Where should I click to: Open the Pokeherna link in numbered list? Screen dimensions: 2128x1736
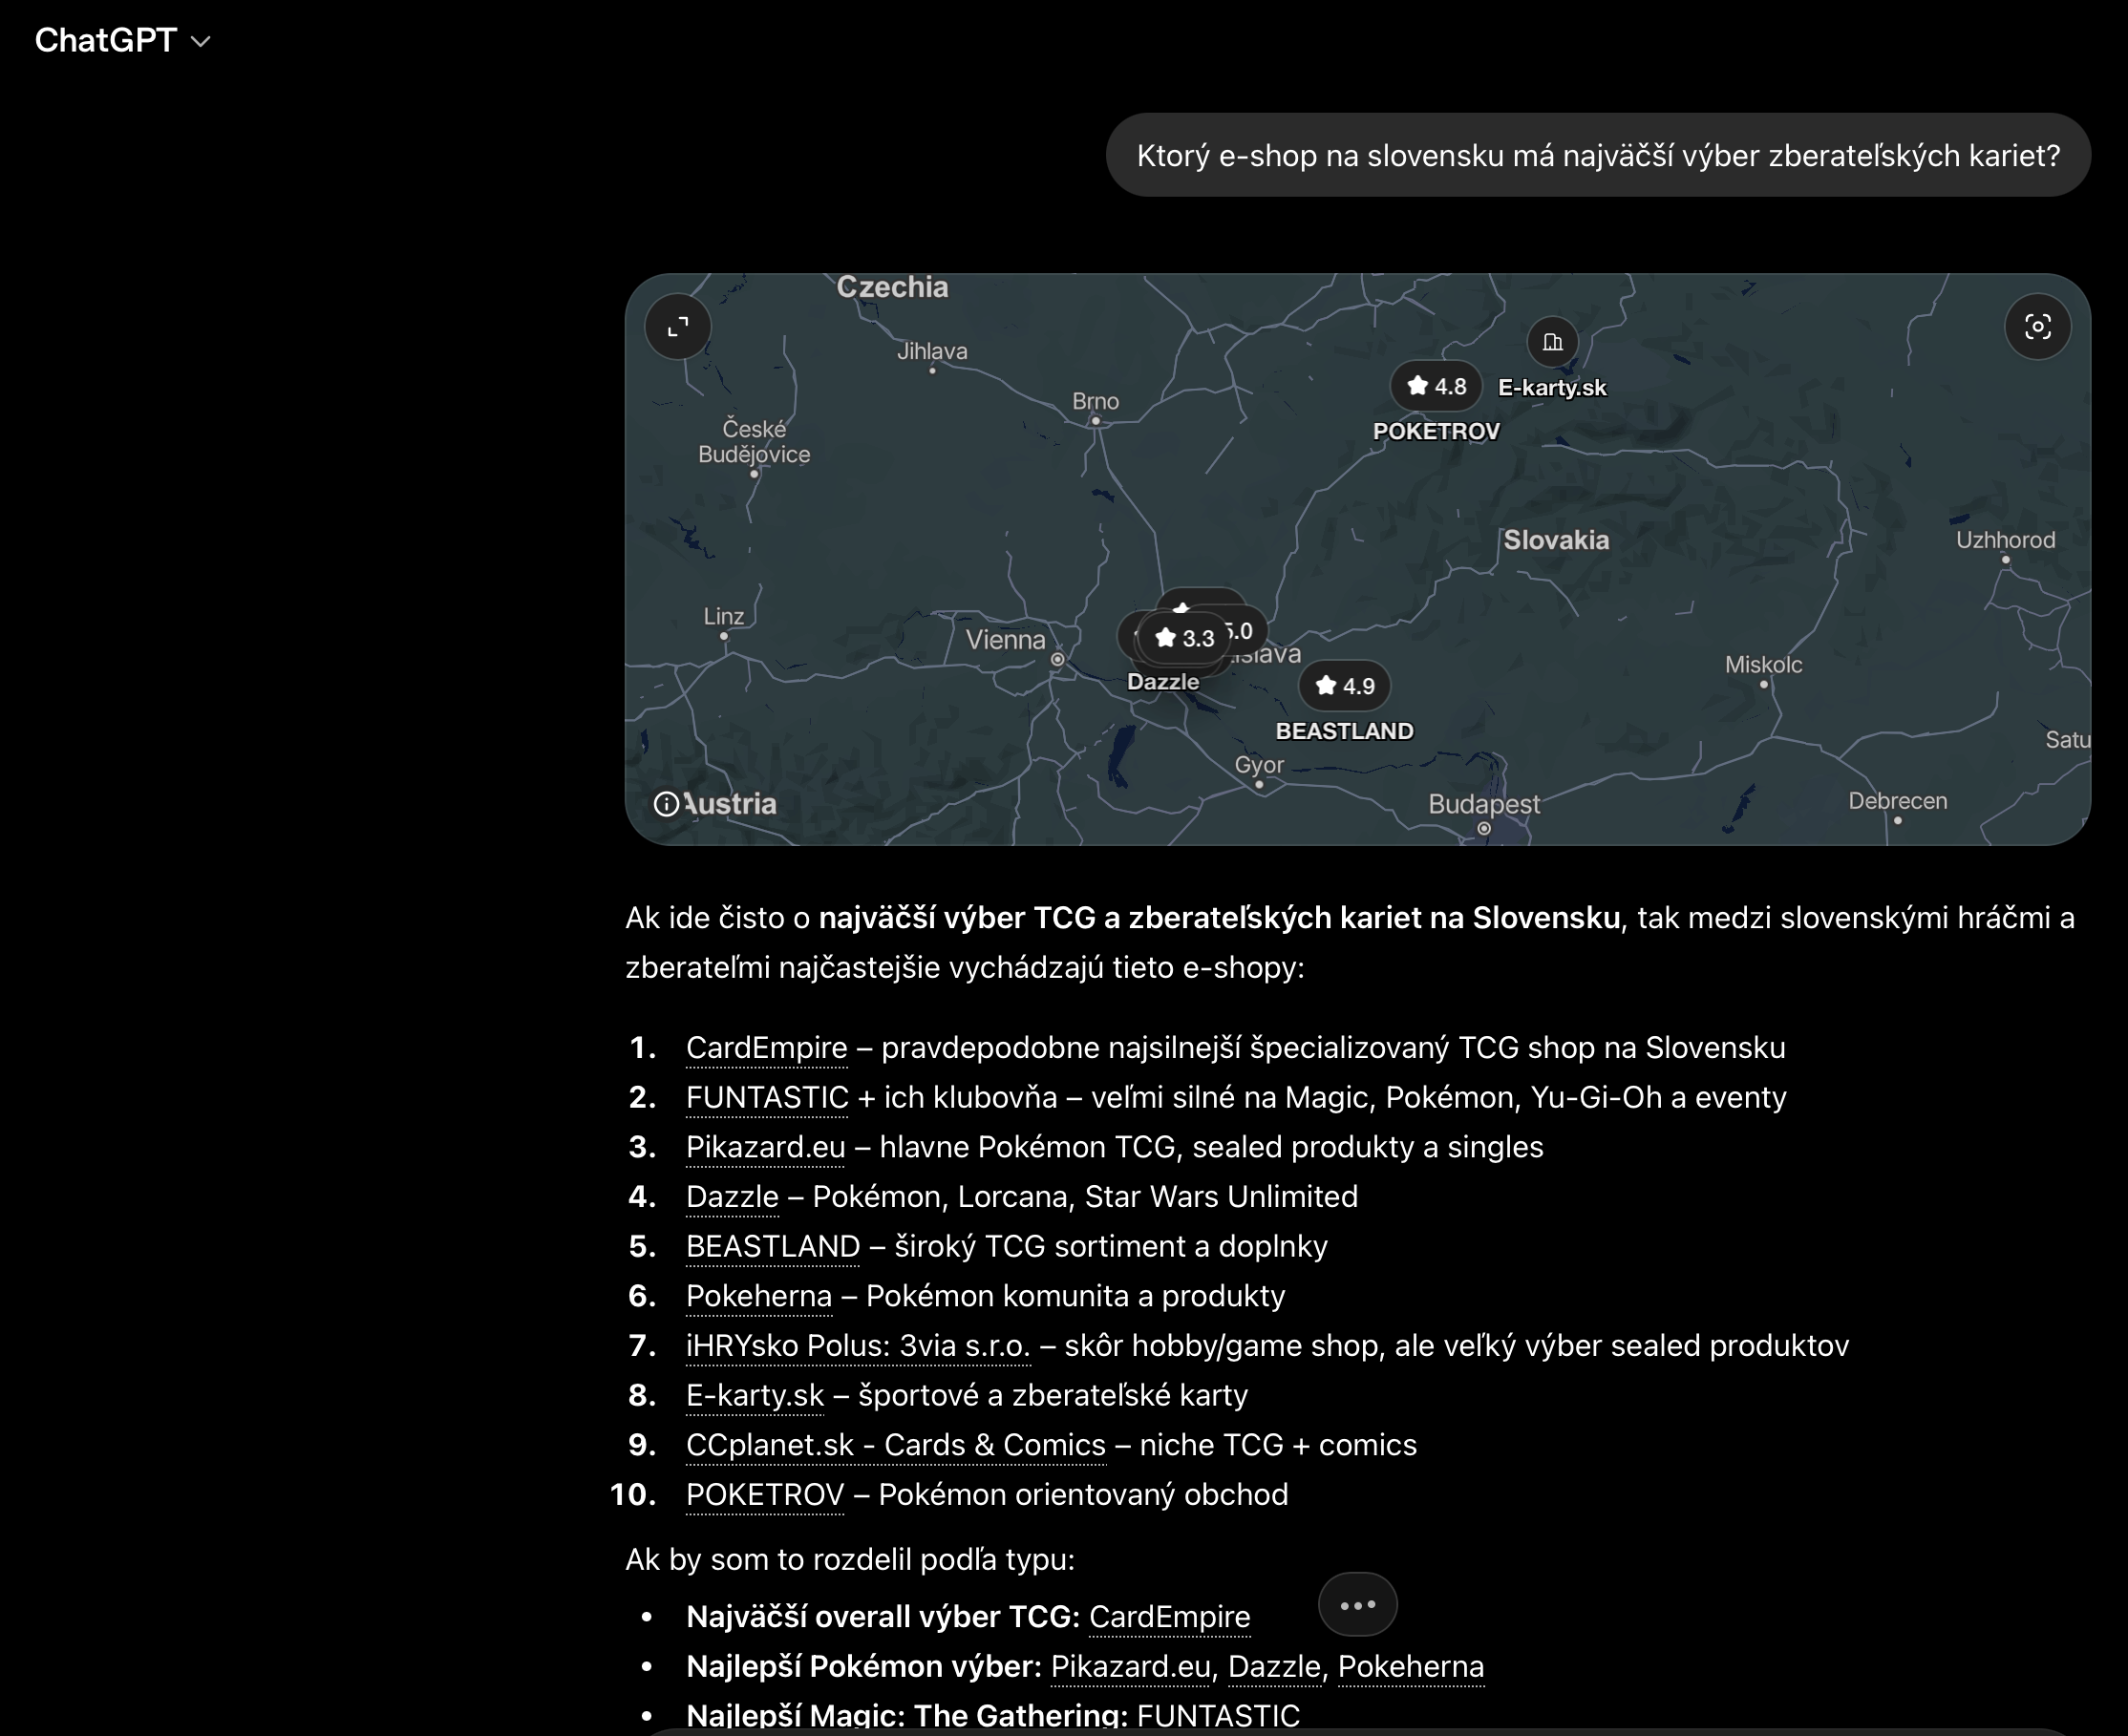click(x=759, y=1295)
